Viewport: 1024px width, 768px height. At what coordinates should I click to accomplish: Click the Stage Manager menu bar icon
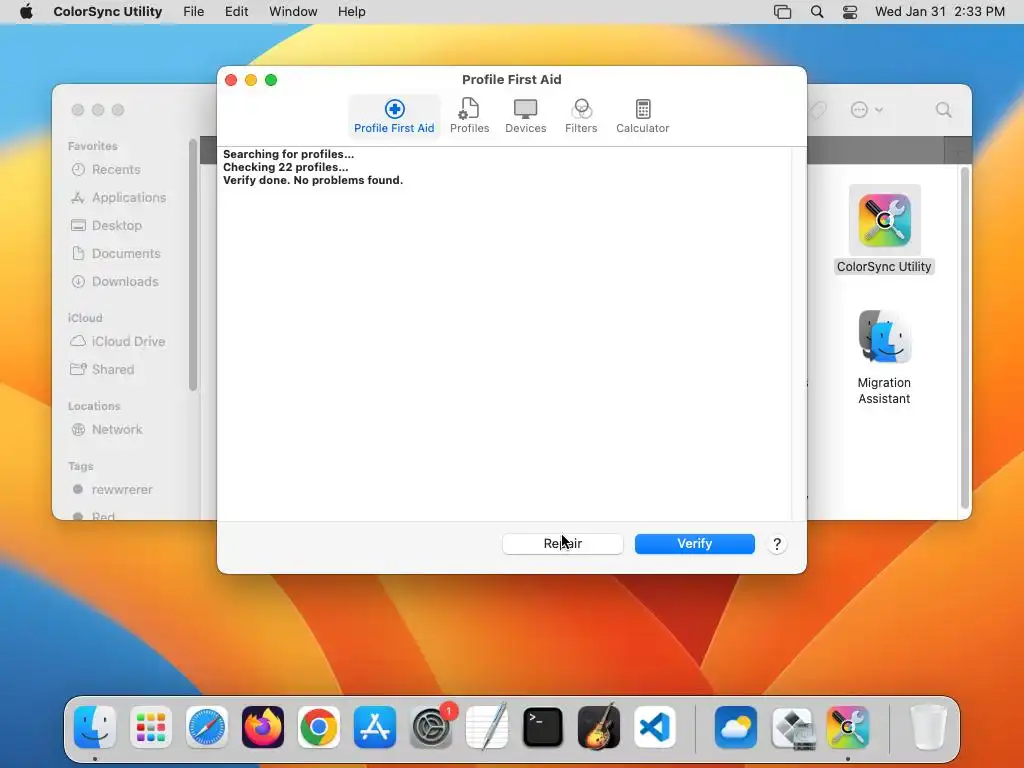[782, 12]
